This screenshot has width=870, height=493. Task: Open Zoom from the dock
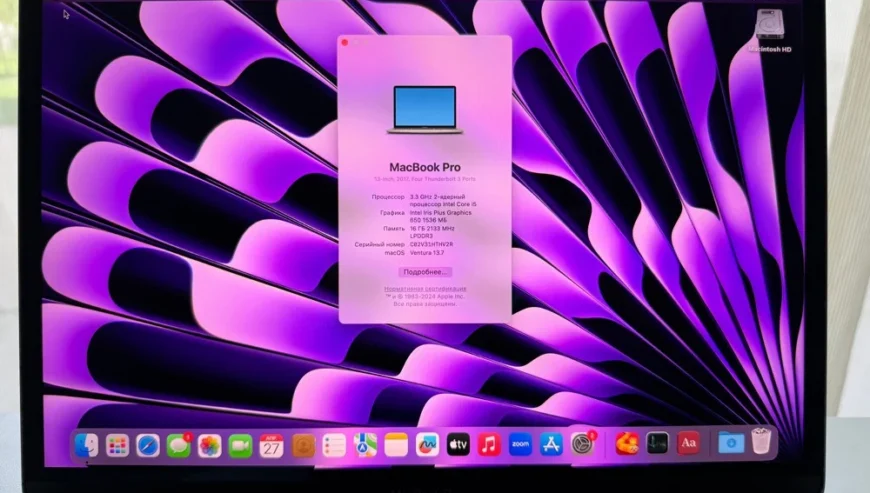[x=520, y=444]
